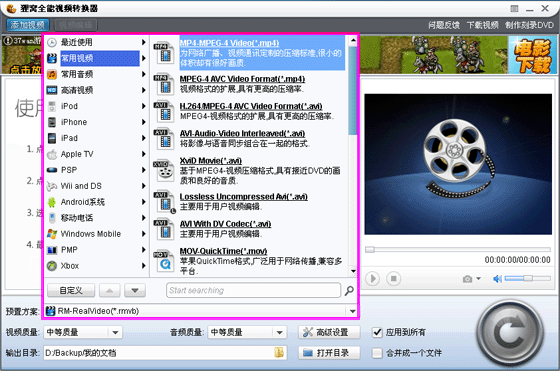The width and height of the screenshot is (560, 371).
Task: Click the PSP device icon
Action: 52,170
